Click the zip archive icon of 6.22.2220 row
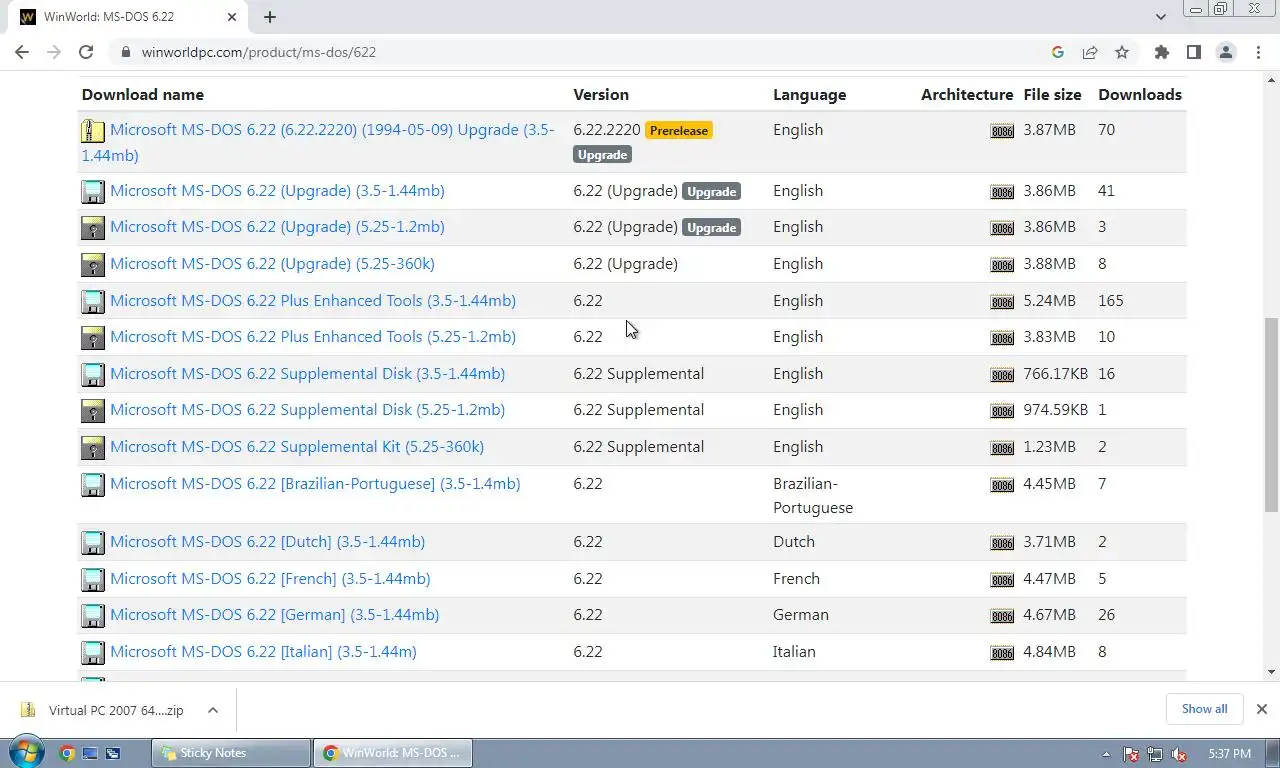 click(93, 130)
